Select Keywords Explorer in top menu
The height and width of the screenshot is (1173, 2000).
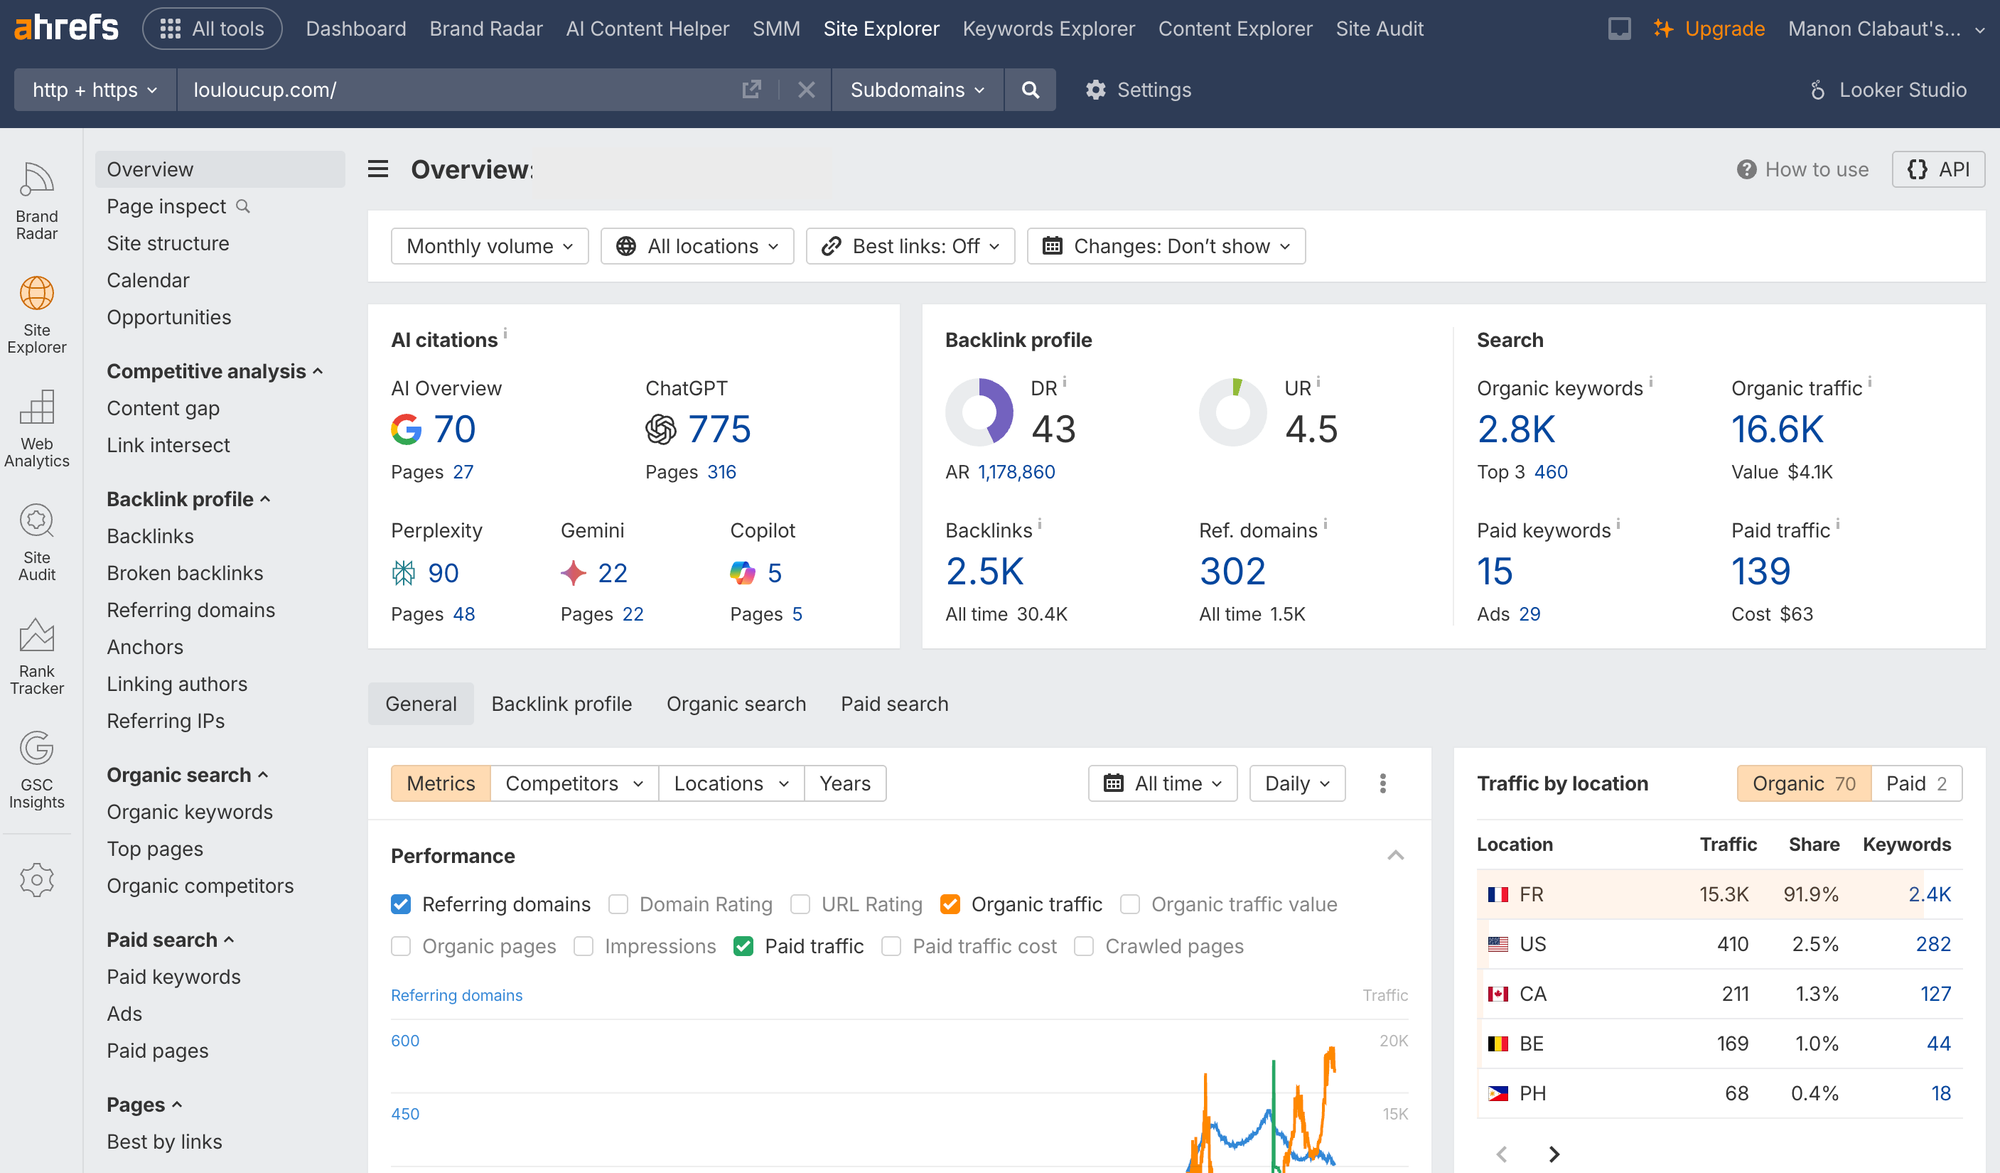(x=1048, y=29)
